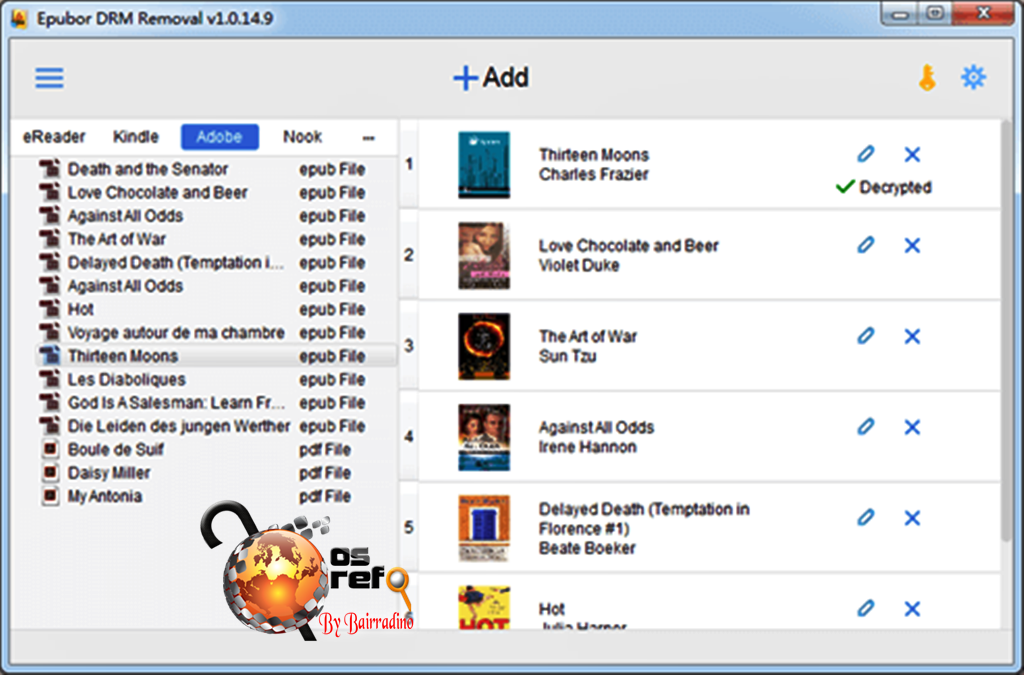This screenshot has width=1024, height=675.
Task: Open the settings gear icon
Action: 973,78
